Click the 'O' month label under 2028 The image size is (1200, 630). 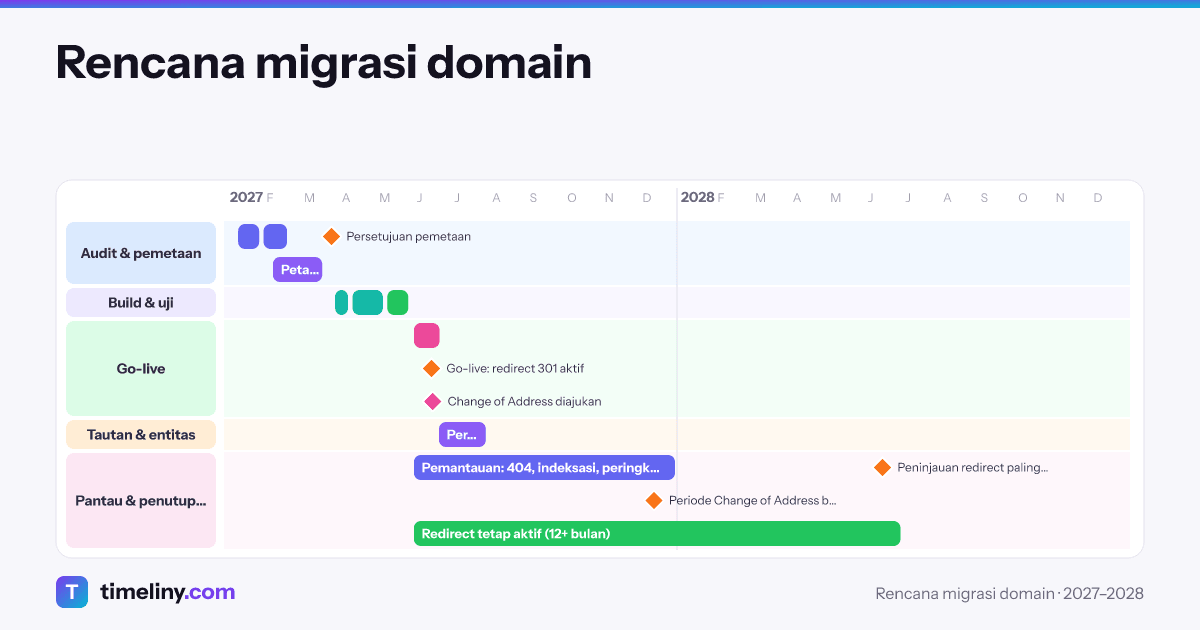point(1022,198)
